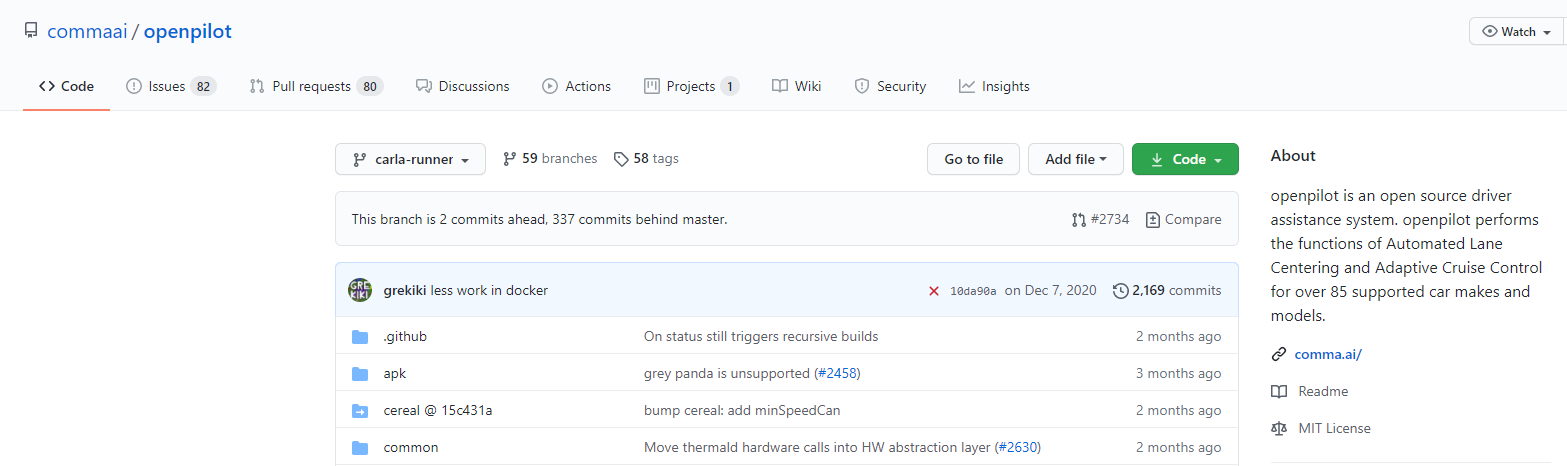The image size is (1567, 466).
Task: Open the Pull requests tab
Action: (x=316, y=86)
